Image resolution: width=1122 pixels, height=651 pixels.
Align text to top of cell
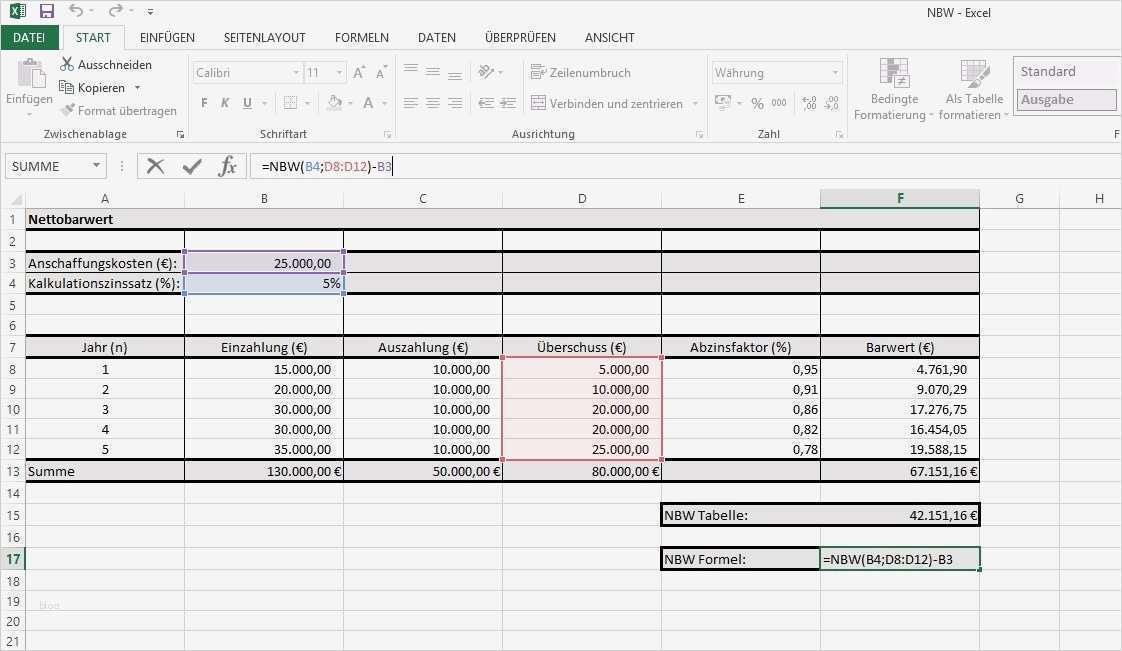411,70
